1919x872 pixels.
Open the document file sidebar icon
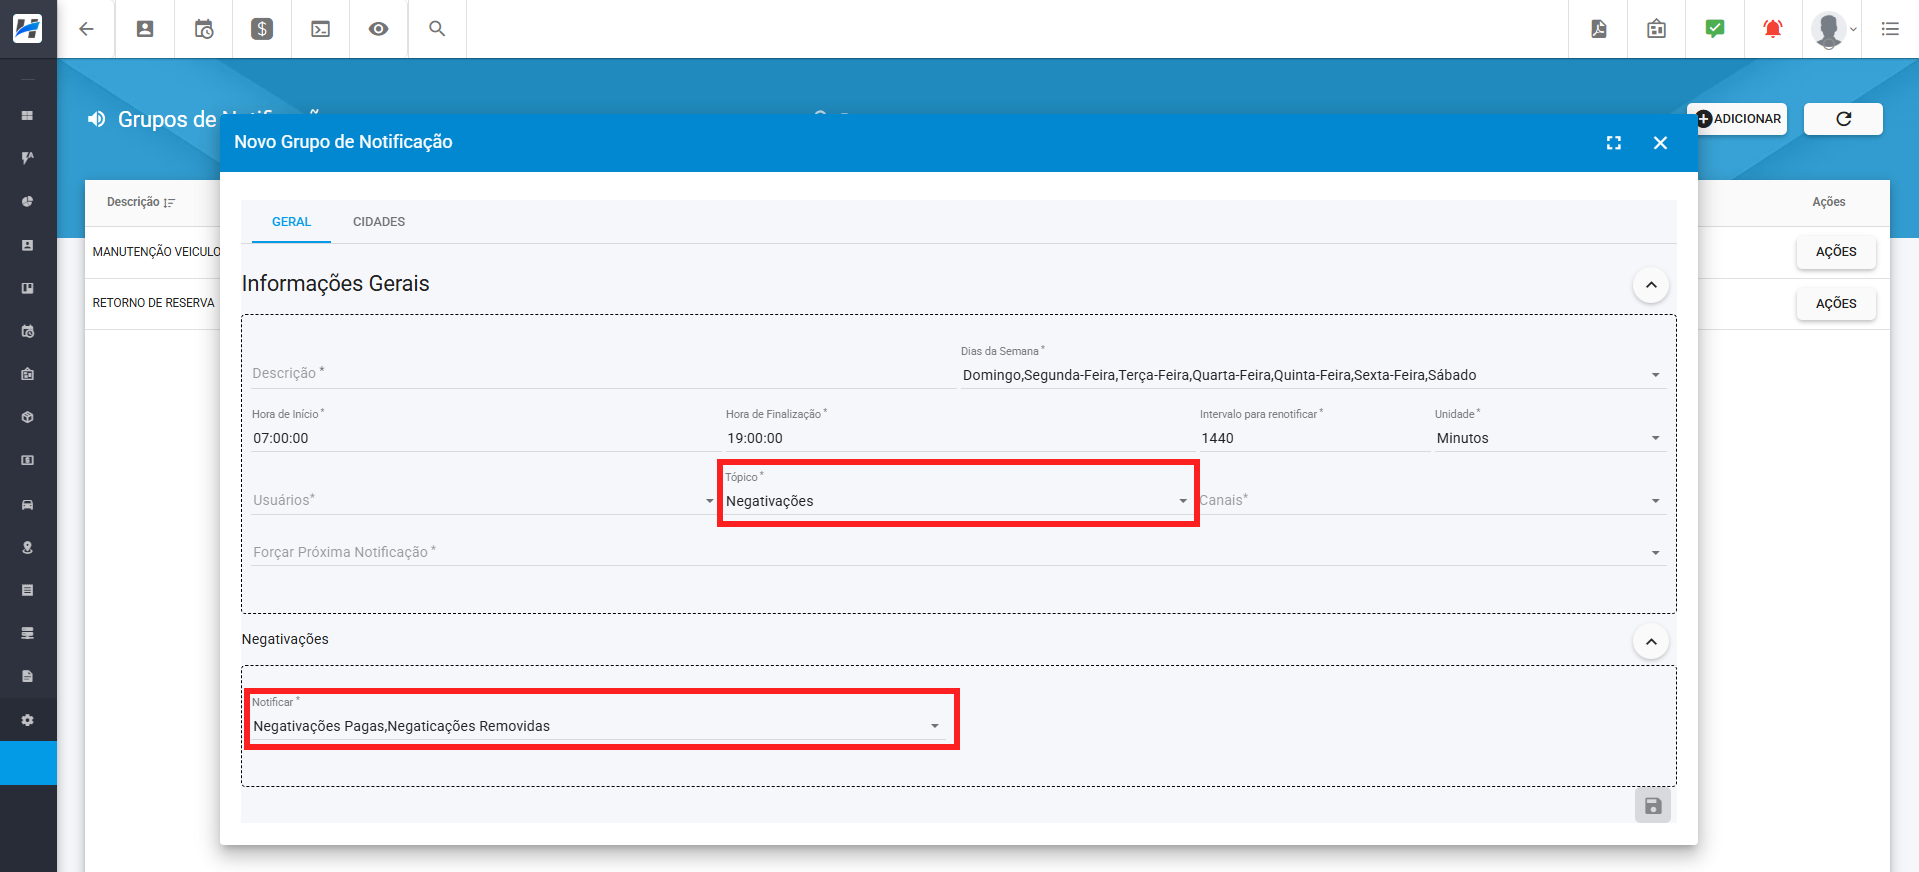tap(28, 676)
